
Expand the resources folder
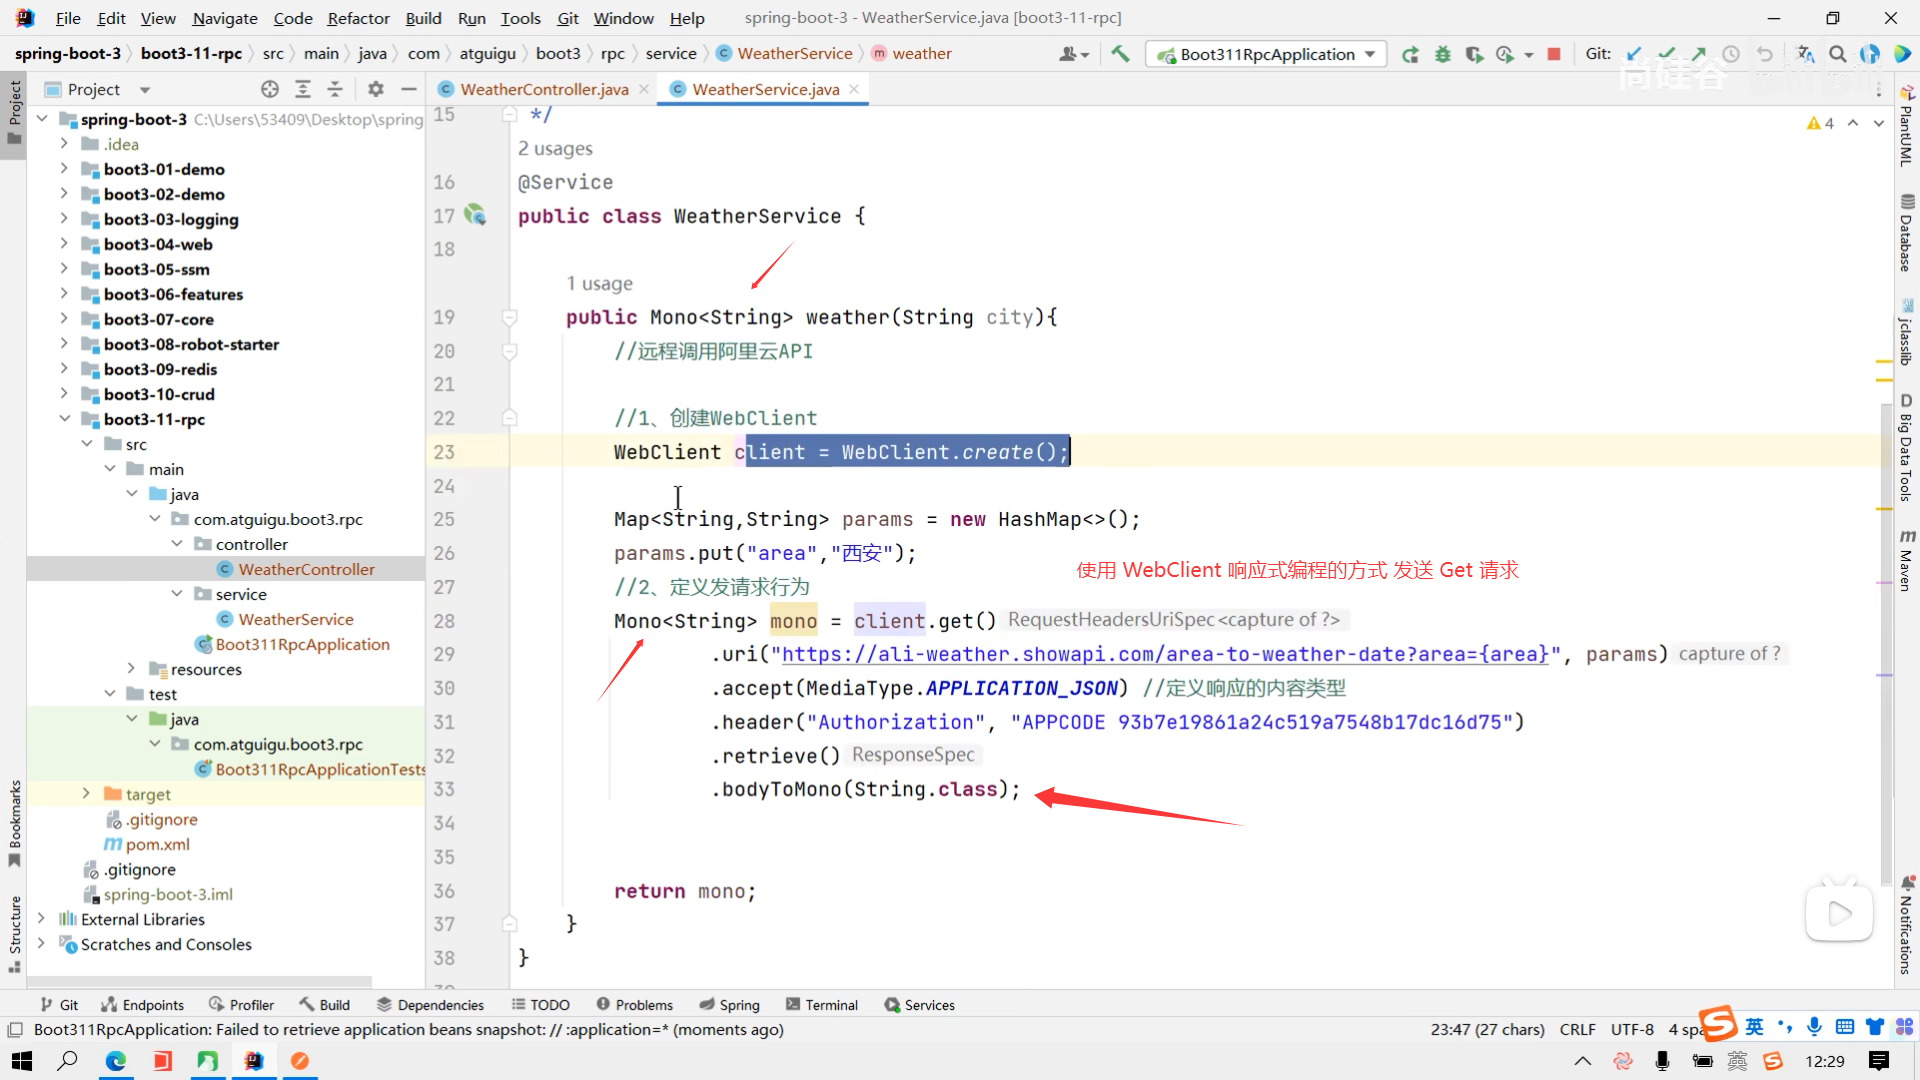(131, 669)
